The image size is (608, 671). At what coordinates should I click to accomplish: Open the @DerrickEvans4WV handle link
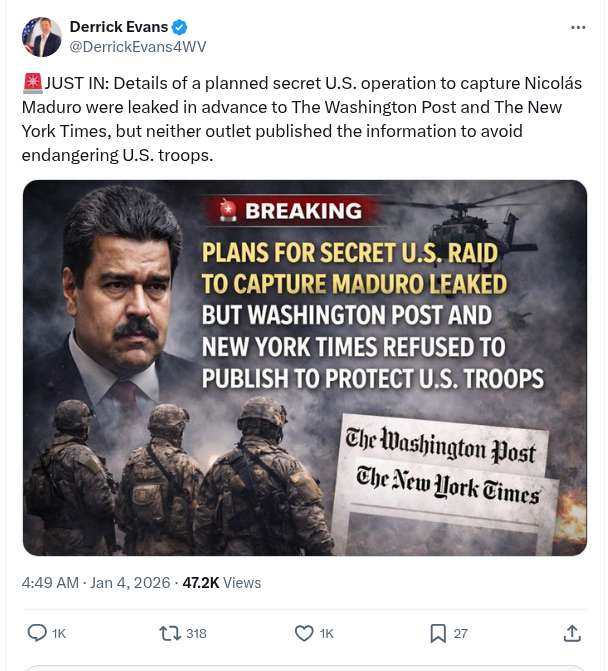click(x=138, y=46)
